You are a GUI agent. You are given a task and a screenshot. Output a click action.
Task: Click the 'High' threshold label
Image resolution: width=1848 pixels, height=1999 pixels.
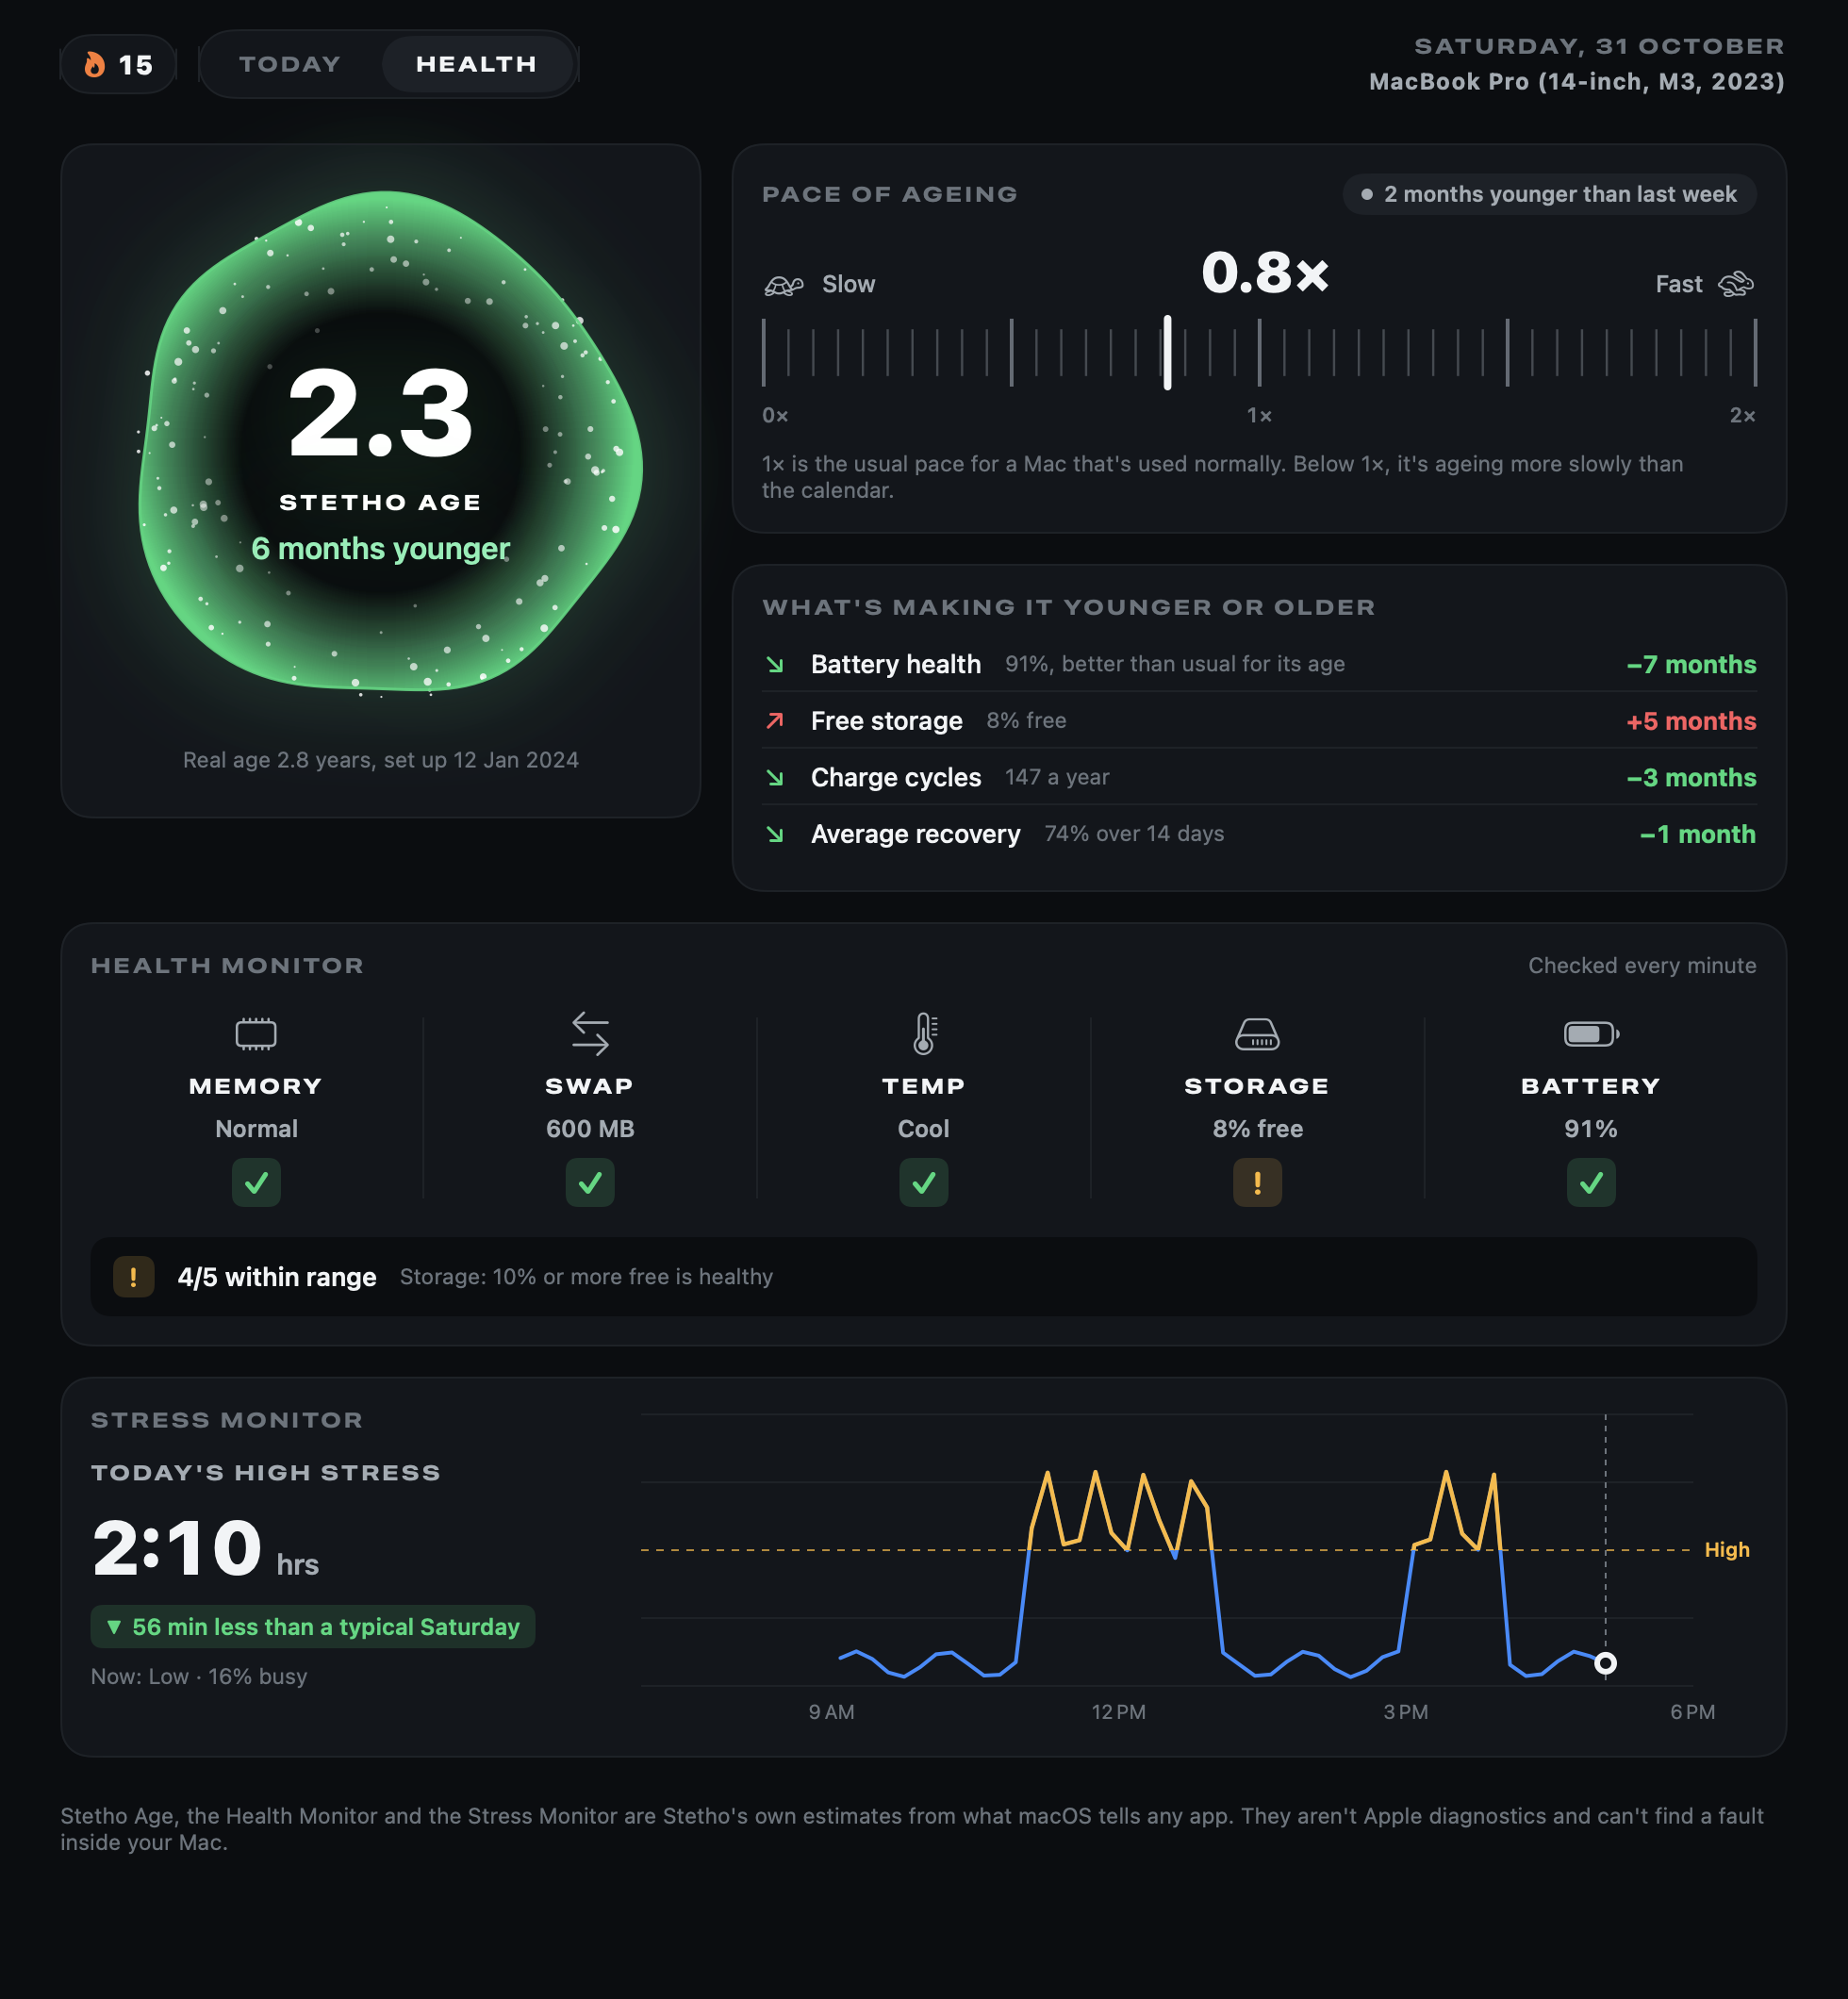pos(1727,1550)
